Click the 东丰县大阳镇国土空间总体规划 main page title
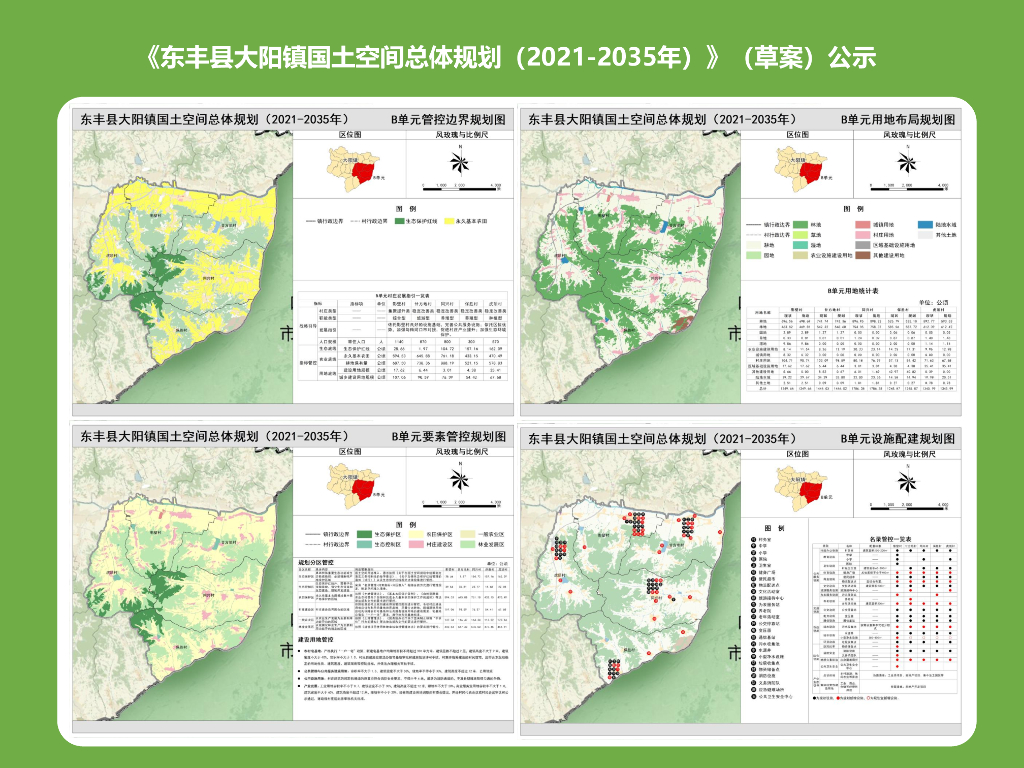This screenshot has height=768, width=1024. click(510, 57)
